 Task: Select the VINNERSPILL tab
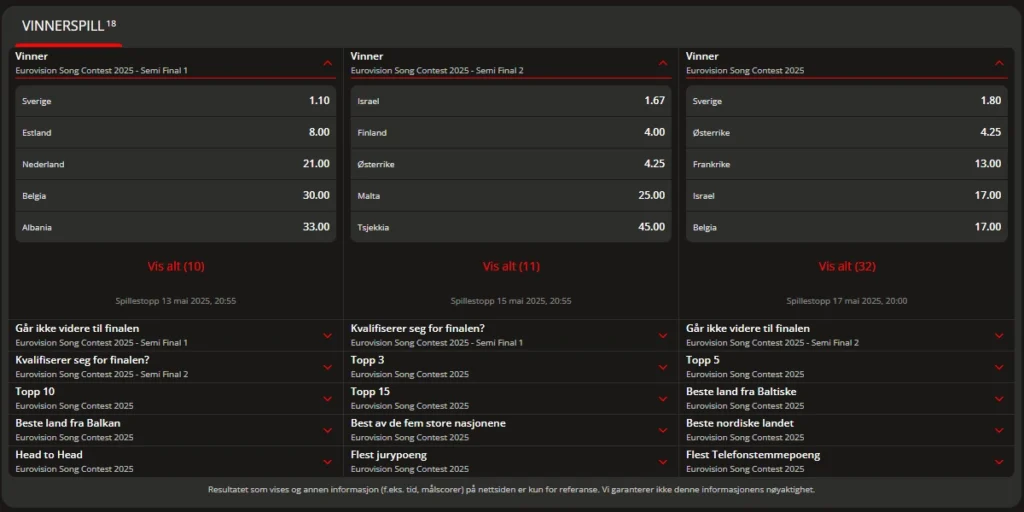69,26
